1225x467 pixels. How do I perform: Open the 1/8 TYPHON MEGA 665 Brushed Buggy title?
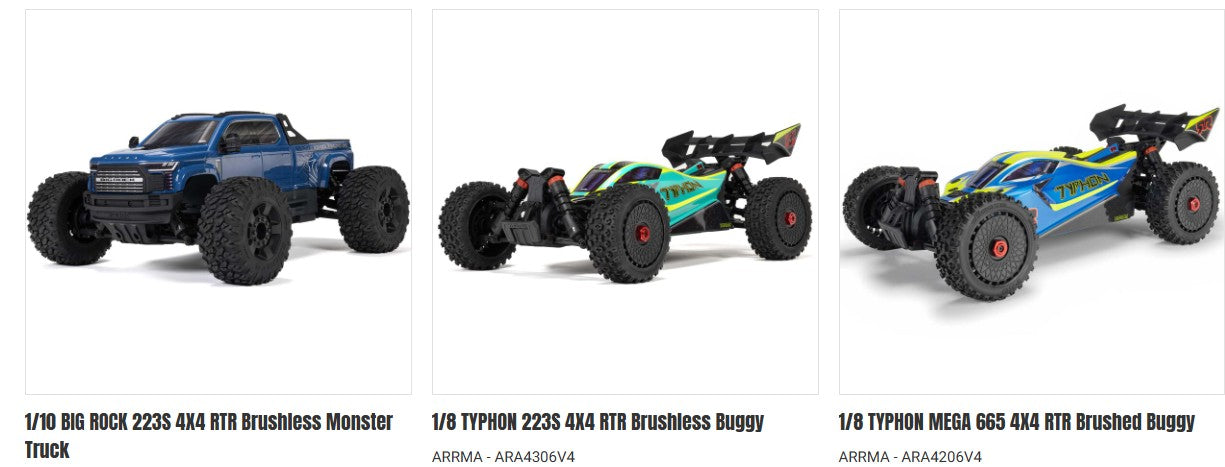(1016, 421)
